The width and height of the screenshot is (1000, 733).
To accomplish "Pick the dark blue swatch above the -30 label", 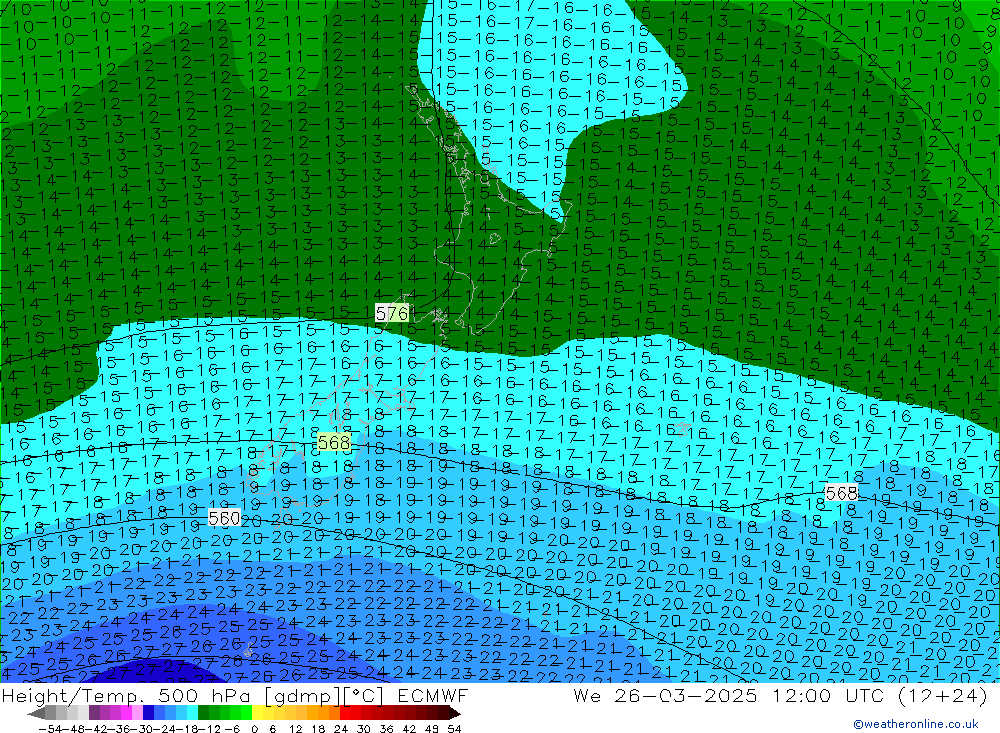I will point(148,713).
